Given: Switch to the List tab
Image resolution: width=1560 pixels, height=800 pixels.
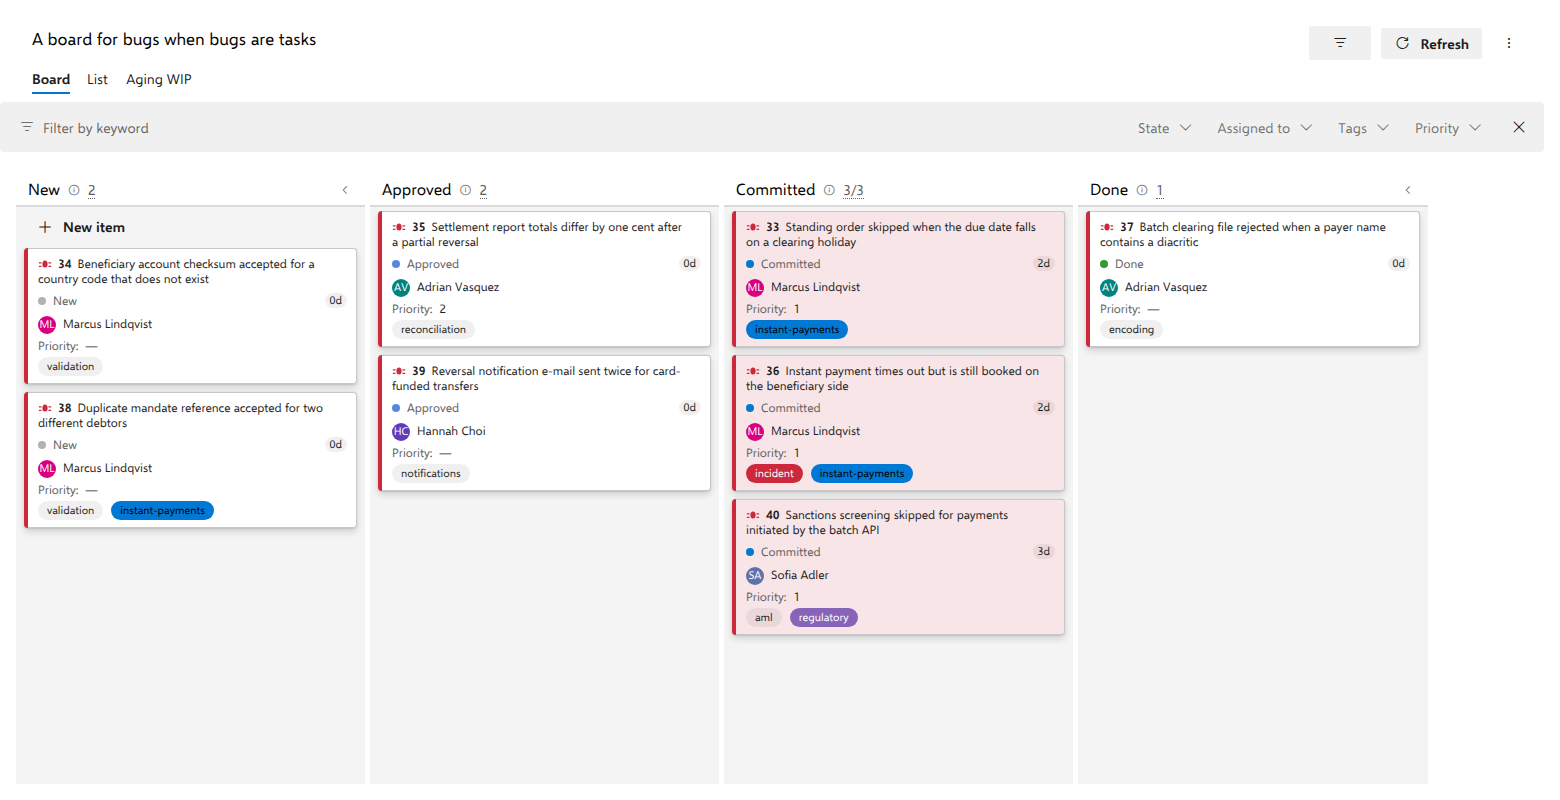Looking at the screenshot, I should [97, 79].
